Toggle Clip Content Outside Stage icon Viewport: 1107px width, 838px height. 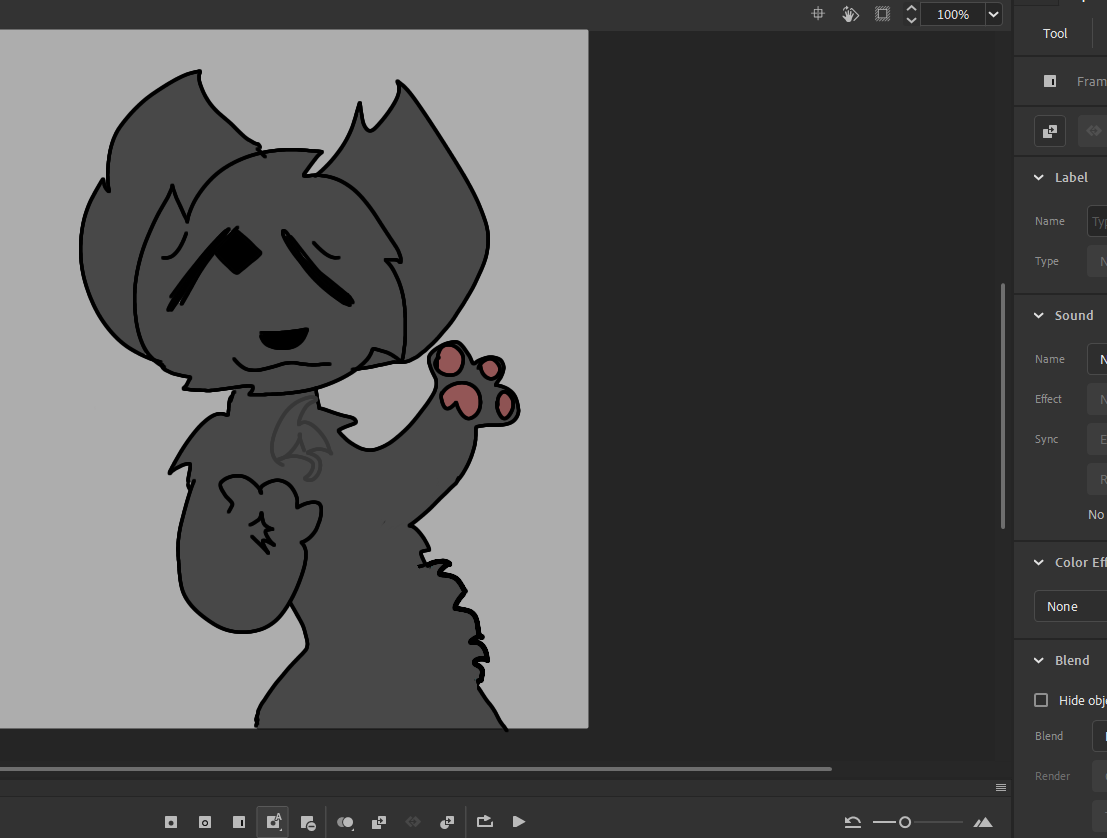882,14
